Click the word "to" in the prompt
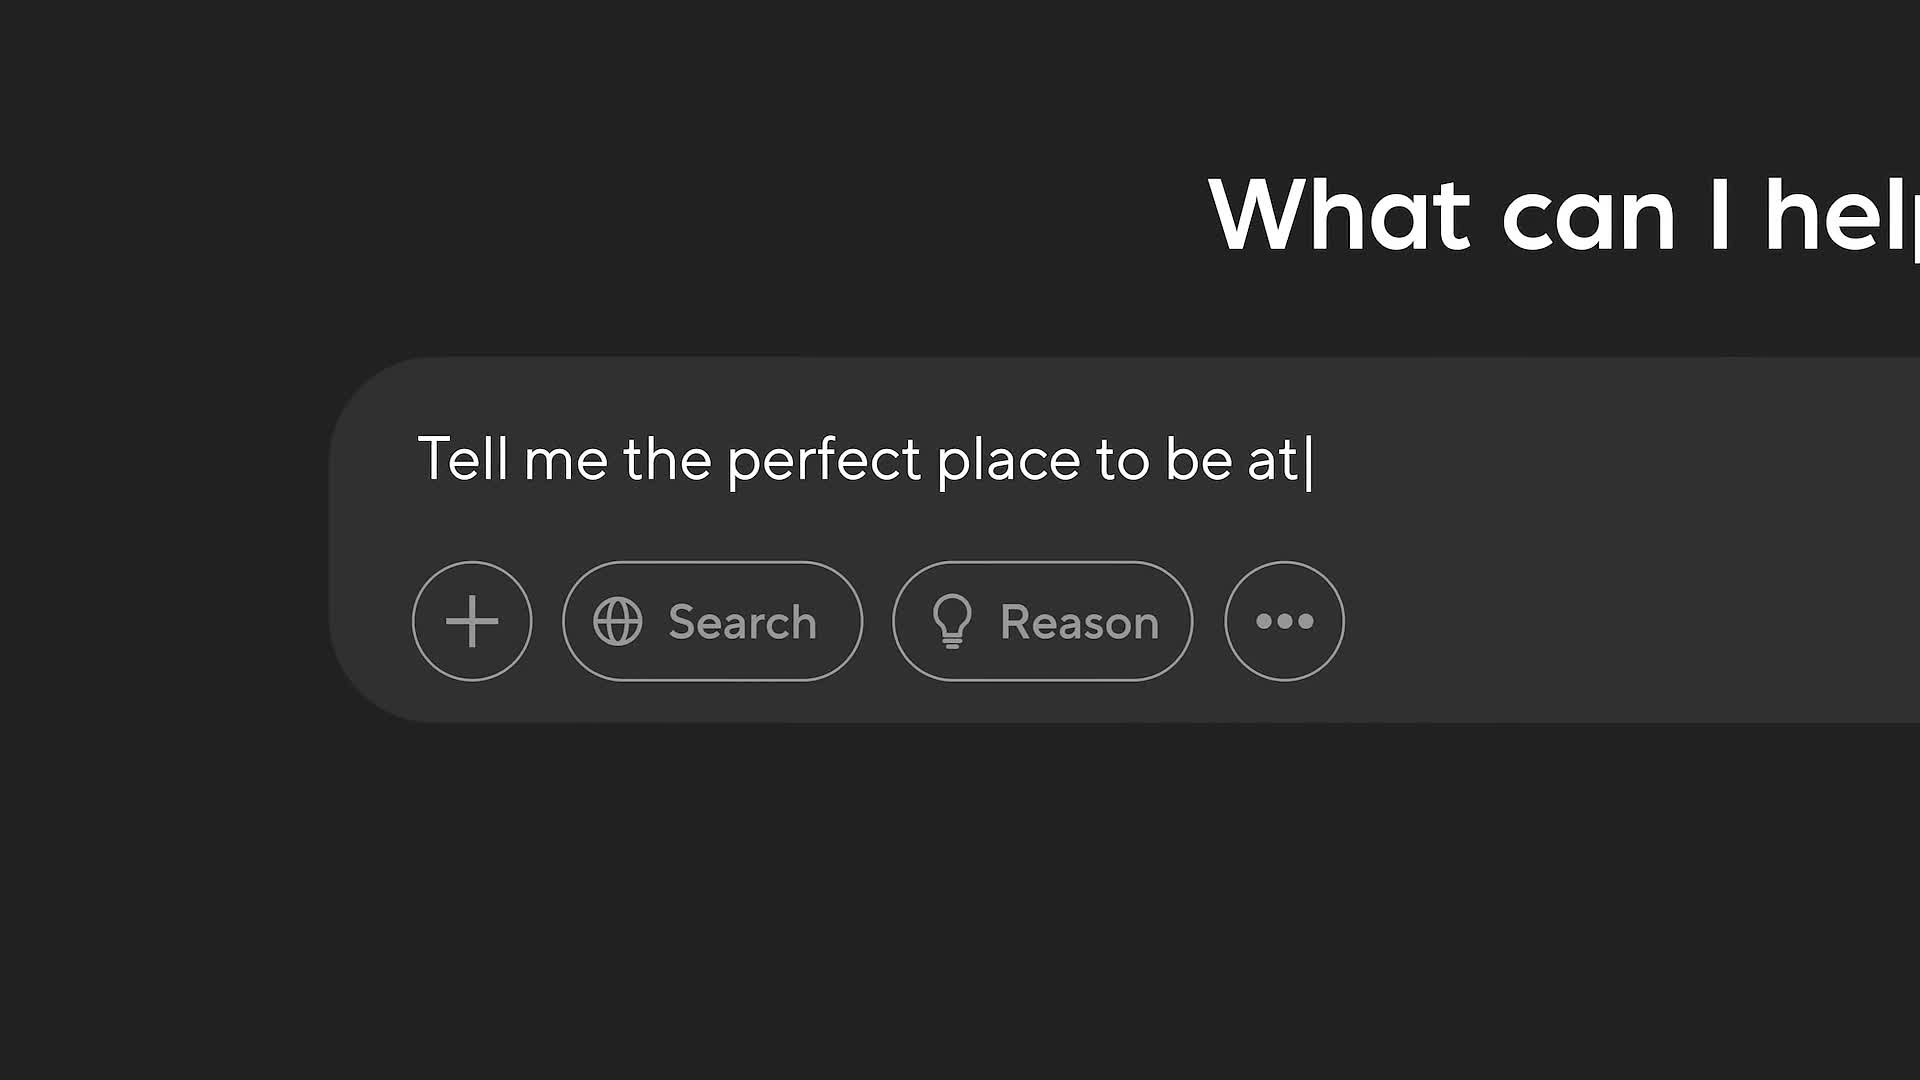 point(1122,460)
